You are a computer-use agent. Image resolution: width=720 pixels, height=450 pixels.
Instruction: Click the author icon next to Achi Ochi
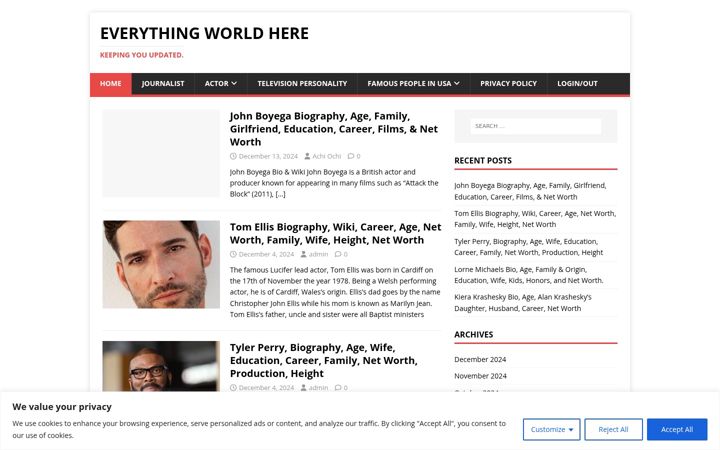[x=307, y=156]
